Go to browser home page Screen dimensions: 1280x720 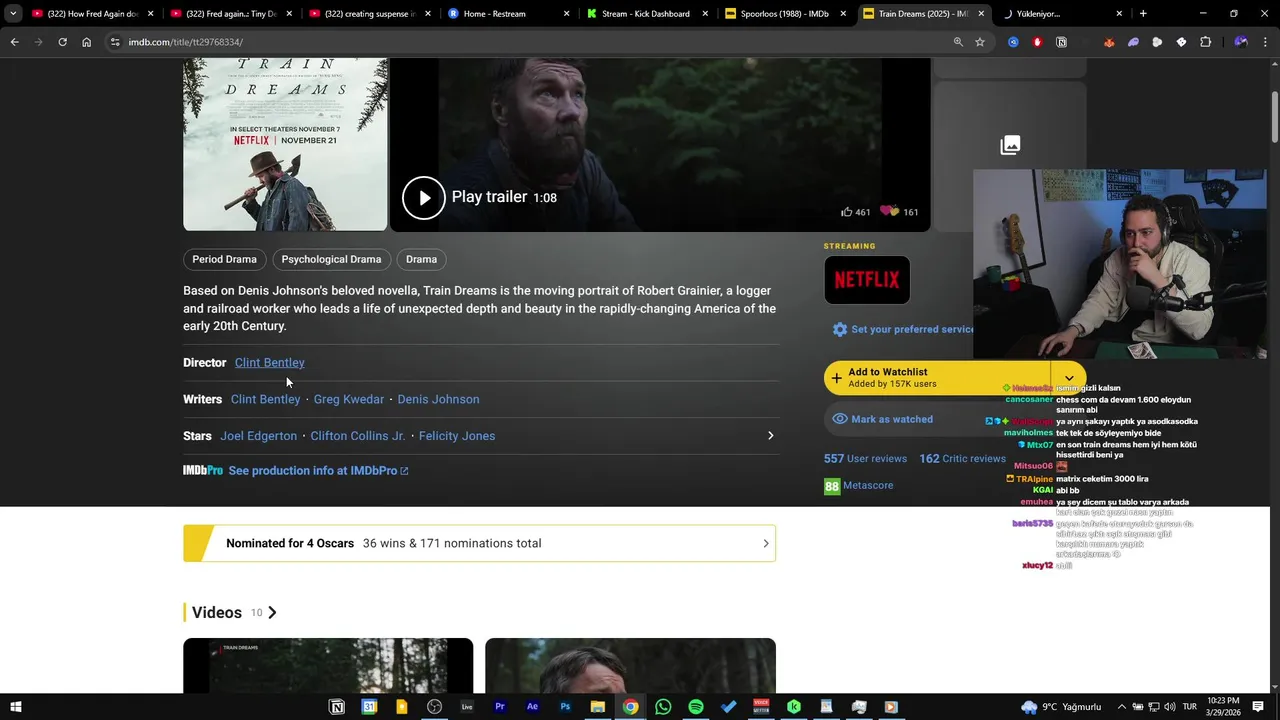(x=86, y=42)
